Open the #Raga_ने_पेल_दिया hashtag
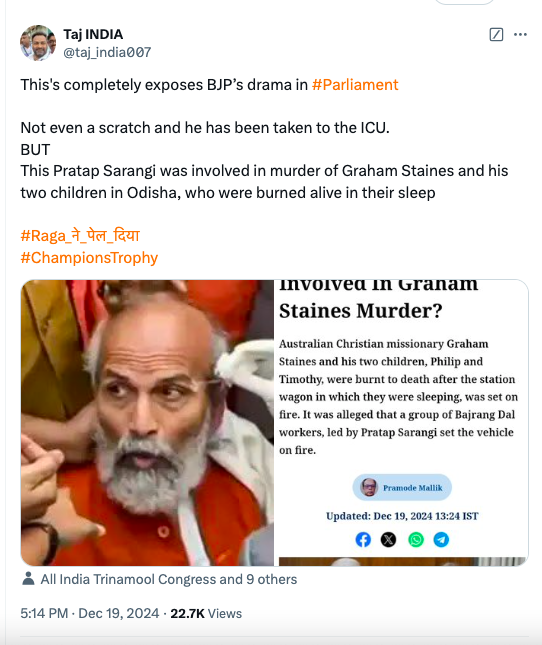Screen dimensions: 542x645 point(80,236)
